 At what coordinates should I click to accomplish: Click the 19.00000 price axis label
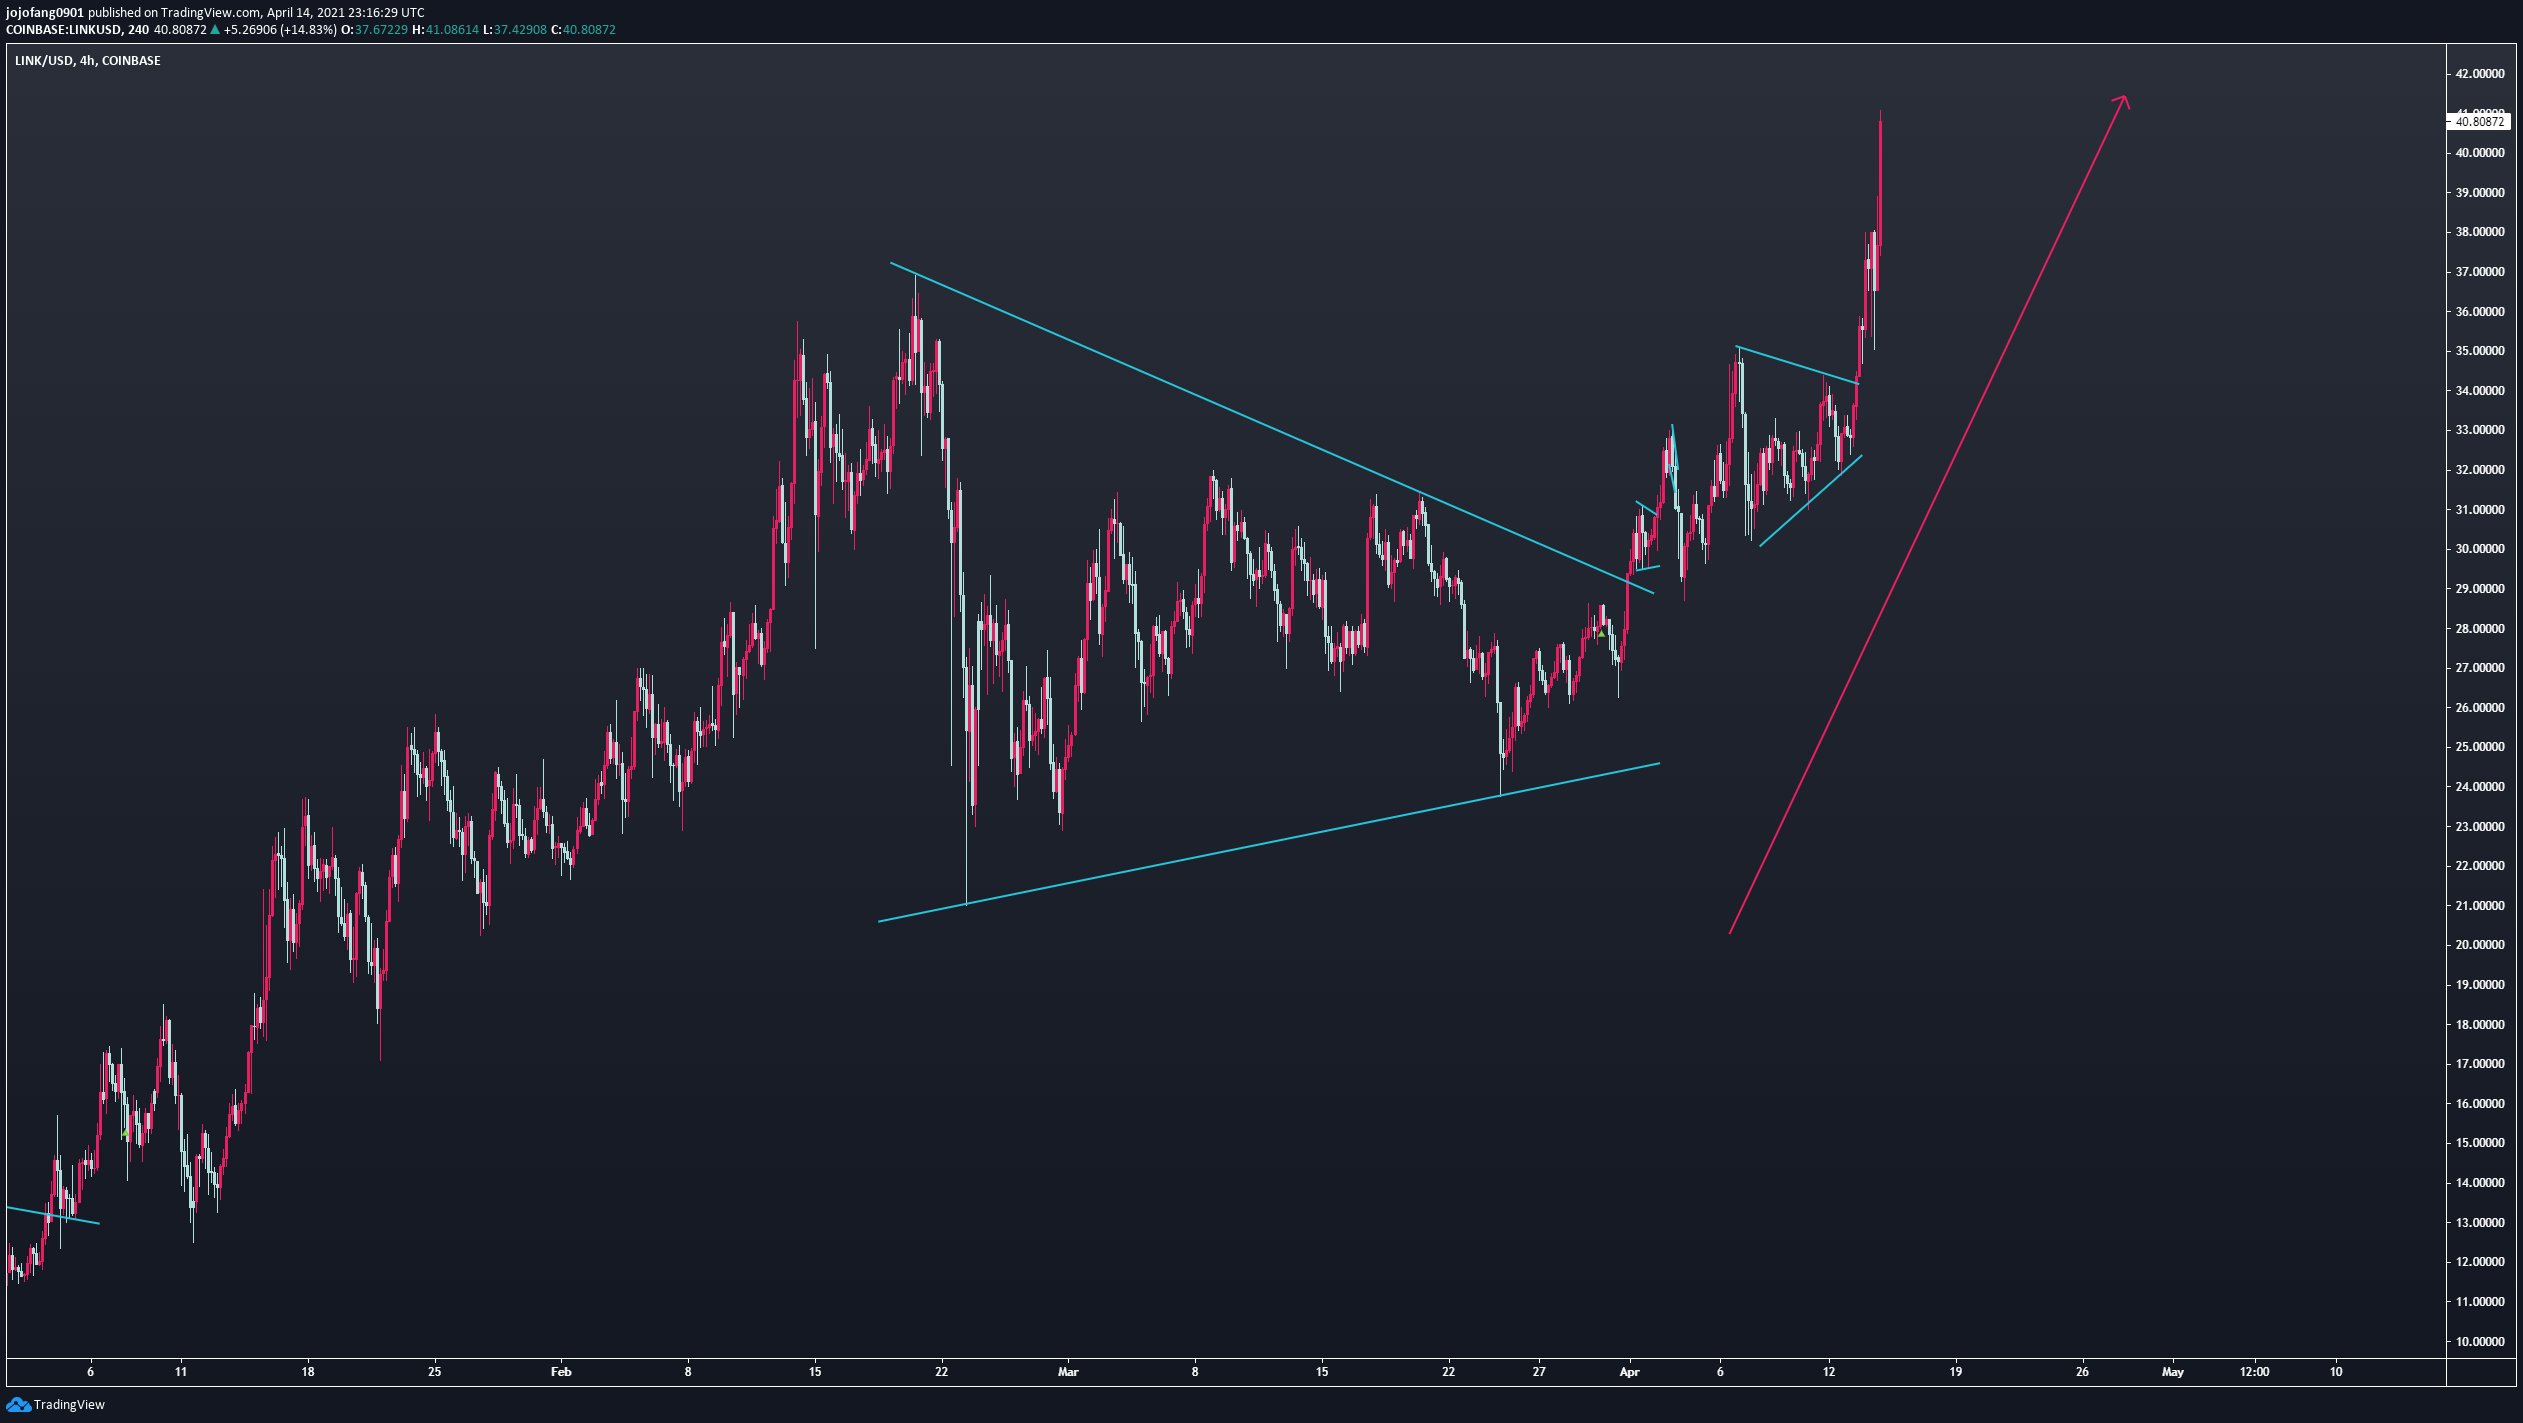[x=2480, y=985]
